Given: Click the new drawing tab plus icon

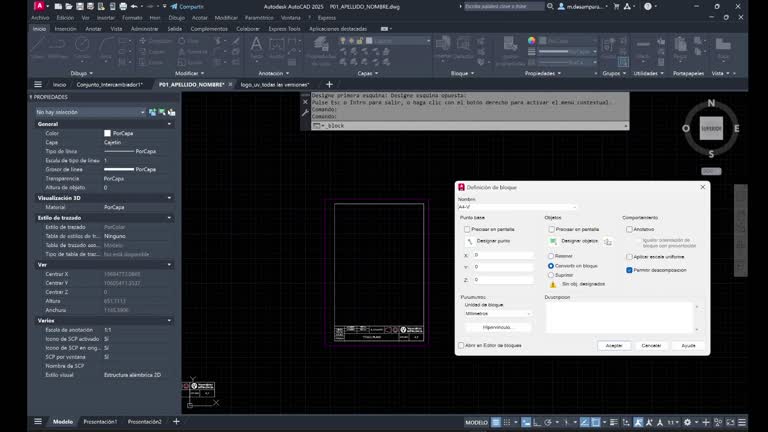Looking at the screenshot, I should point(329,84).
